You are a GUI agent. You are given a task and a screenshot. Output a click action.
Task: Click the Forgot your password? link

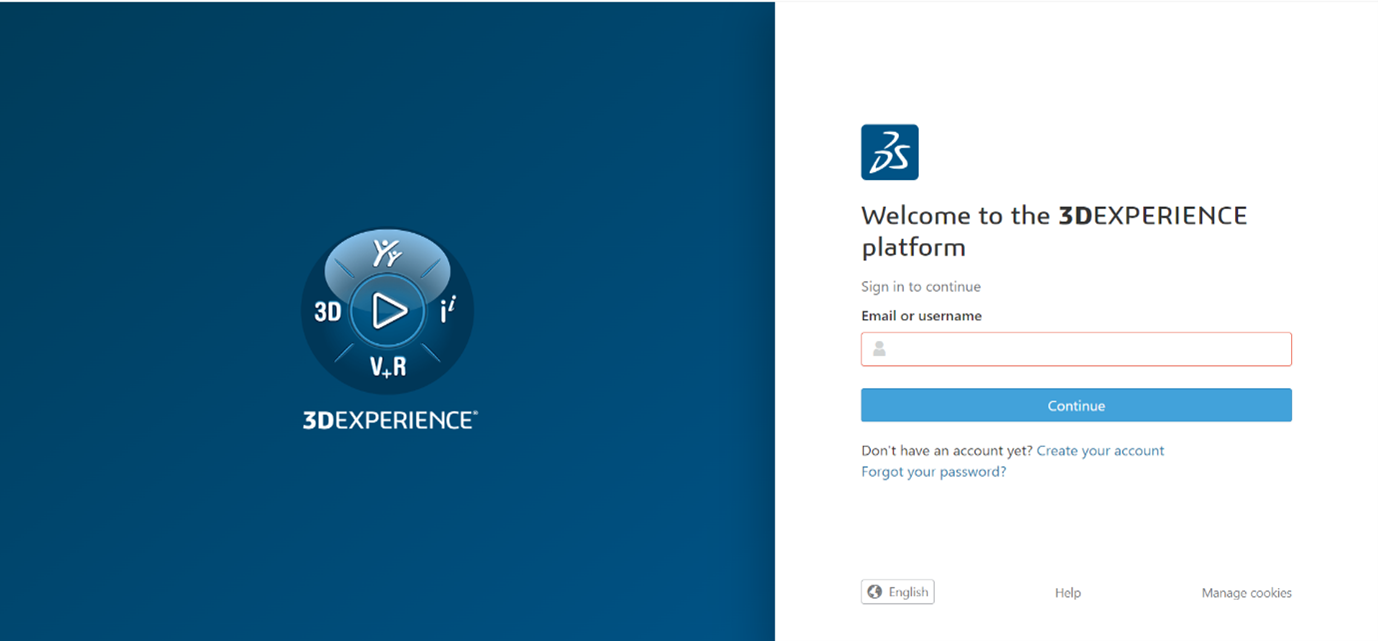[933, 472]
